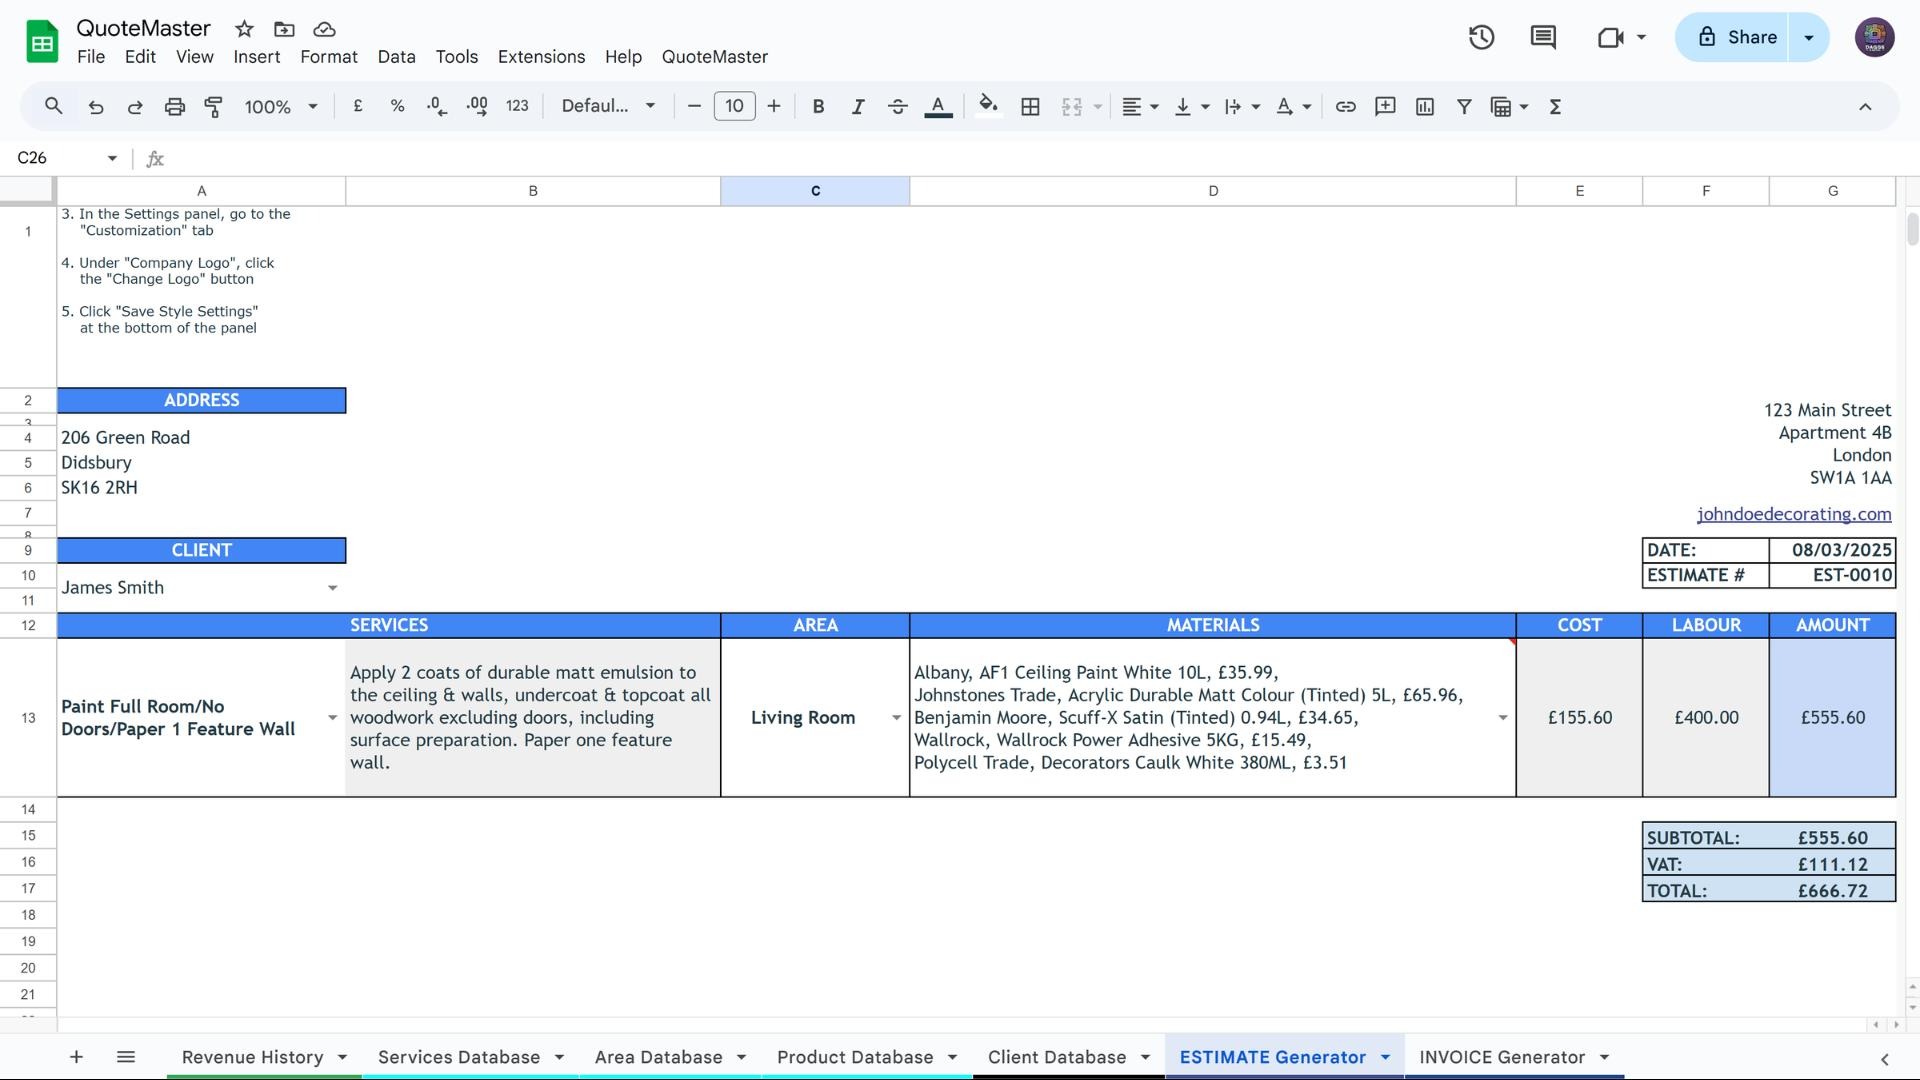Click the borders toolbar icon

pyautogui.click(x=1030, y=107)
